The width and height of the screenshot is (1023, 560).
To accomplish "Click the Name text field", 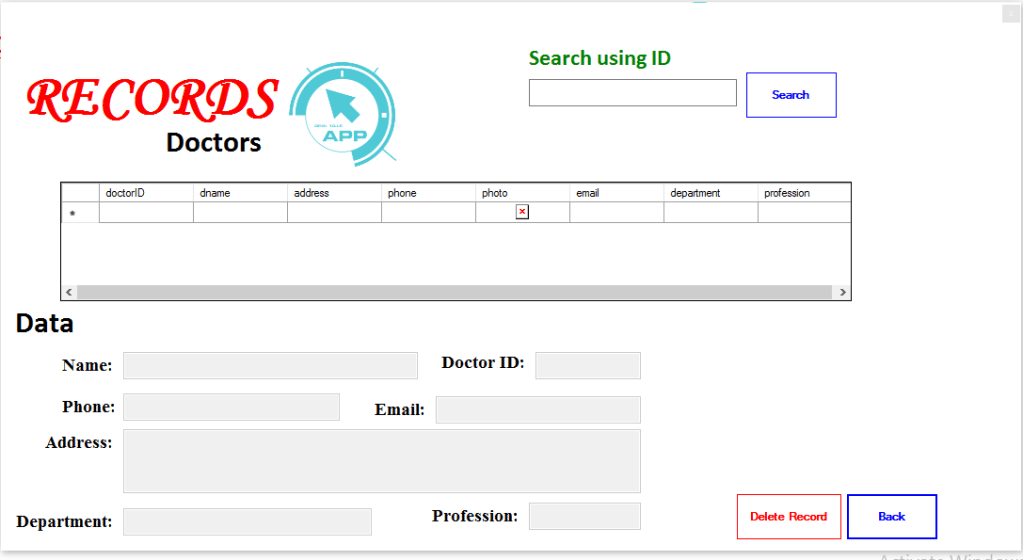I will point(270,365).
